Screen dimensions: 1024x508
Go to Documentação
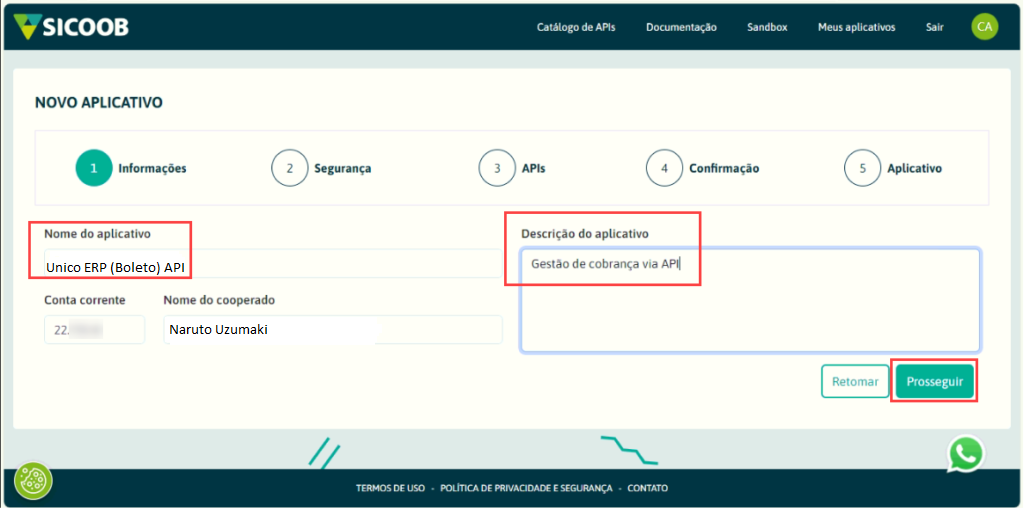pos(681,27)
